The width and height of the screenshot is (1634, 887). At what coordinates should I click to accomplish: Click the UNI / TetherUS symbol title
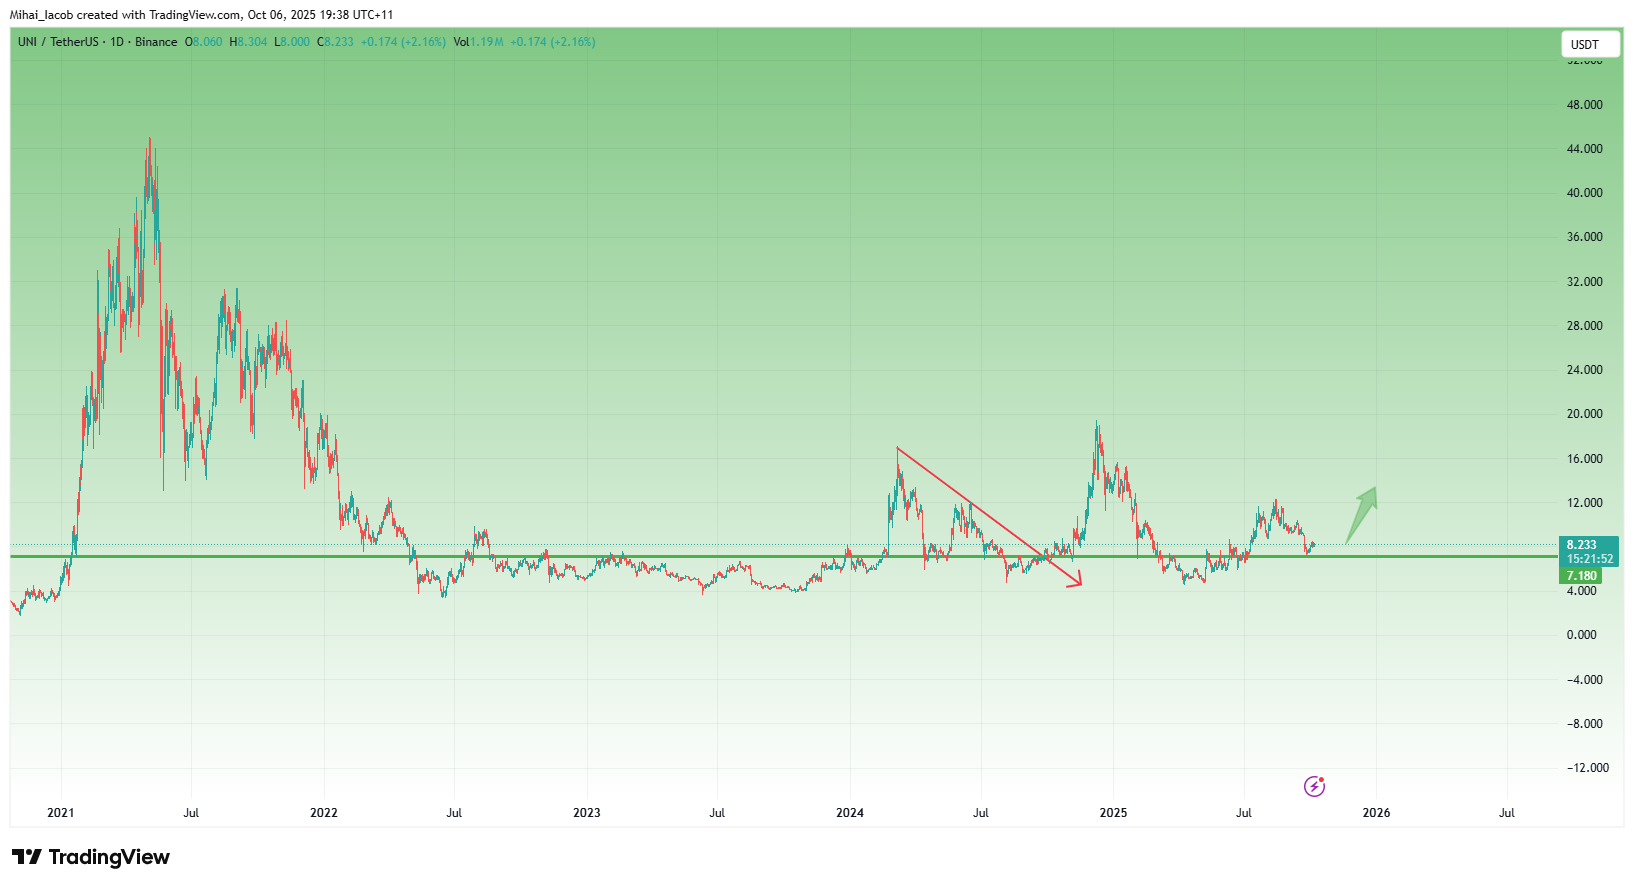pyautogui.click(x=58, y=42)
